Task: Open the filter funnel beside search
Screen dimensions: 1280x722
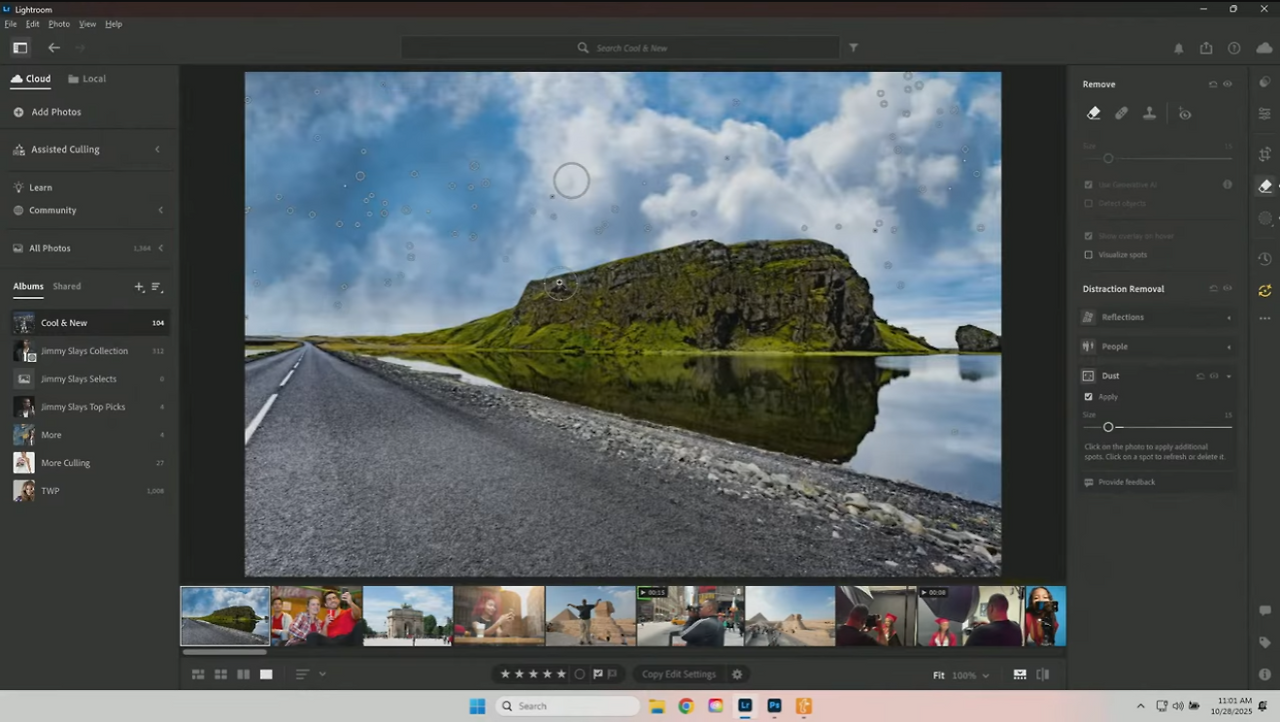Action: point(853,47)
